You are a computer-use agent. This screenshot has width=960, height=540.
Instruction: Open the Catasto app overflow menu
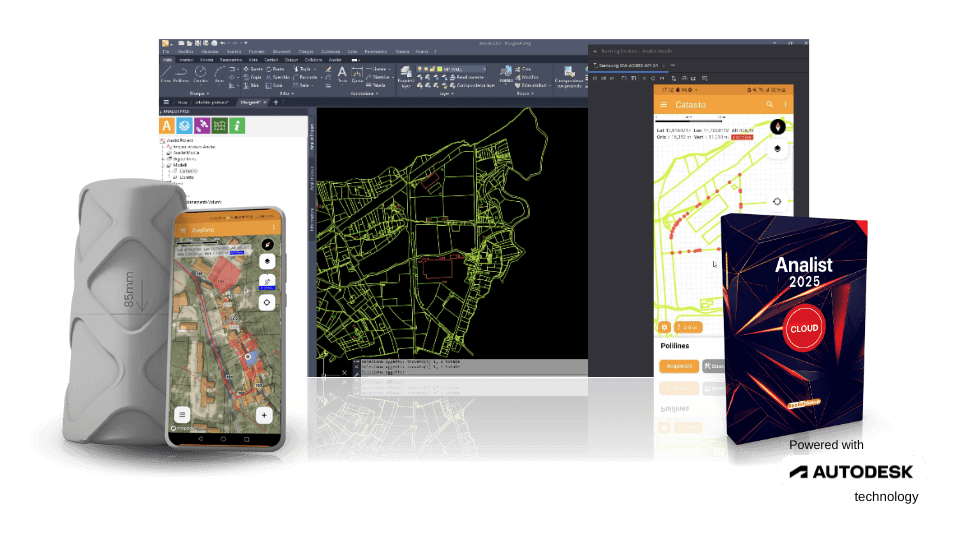tap(785, 104)
